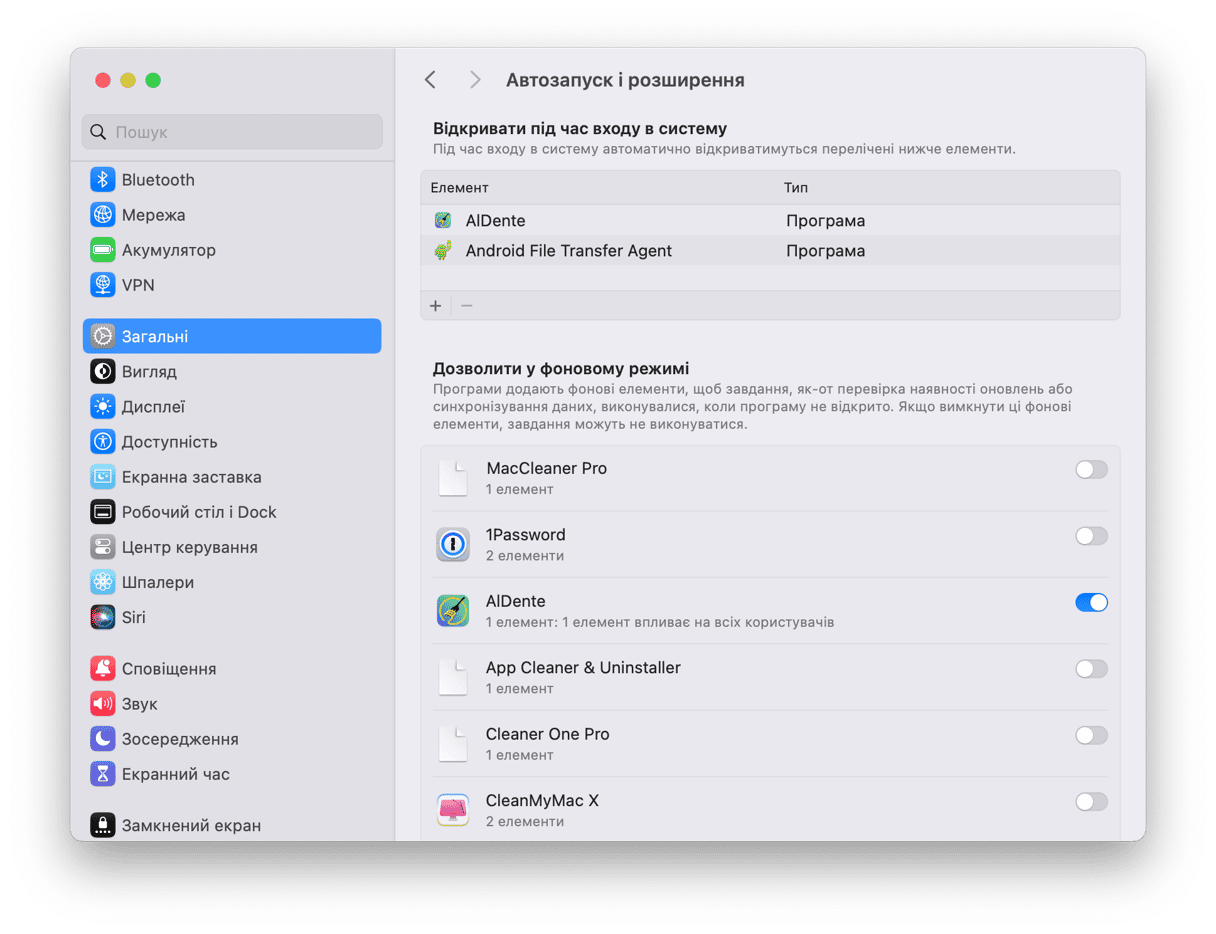1216x934 pixels.
Task: Select Android File Transfer Agent row
Action: click(x=770, y=251)
